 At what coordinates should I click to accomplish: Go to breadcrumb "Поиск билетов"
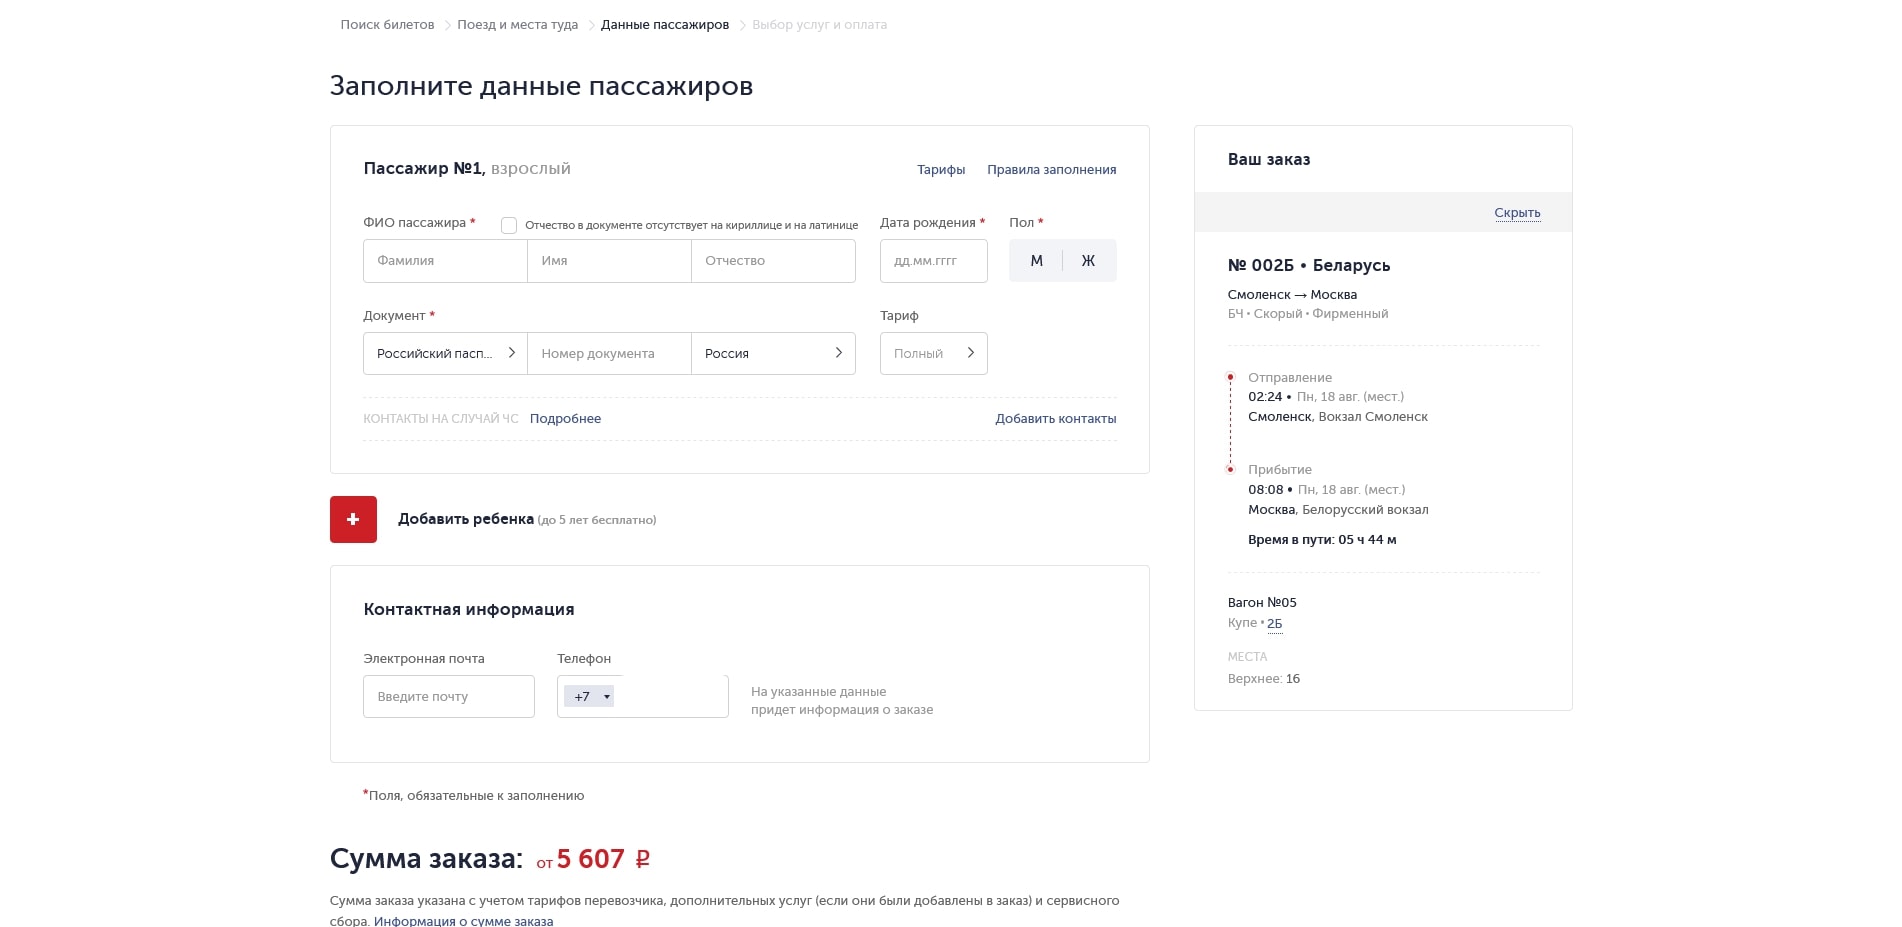388,24
